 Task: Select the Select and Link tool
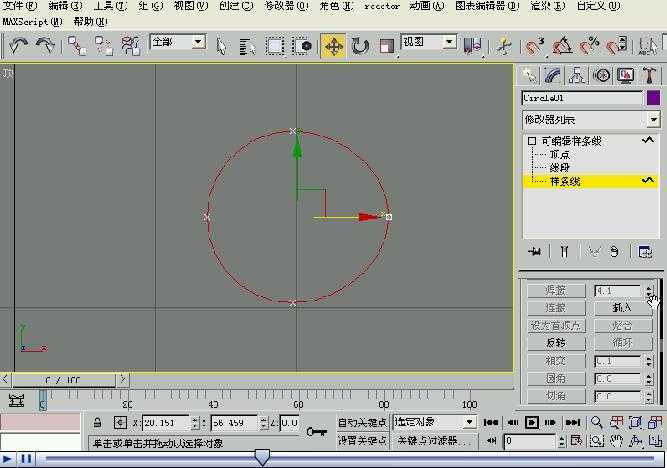(77, 46)
